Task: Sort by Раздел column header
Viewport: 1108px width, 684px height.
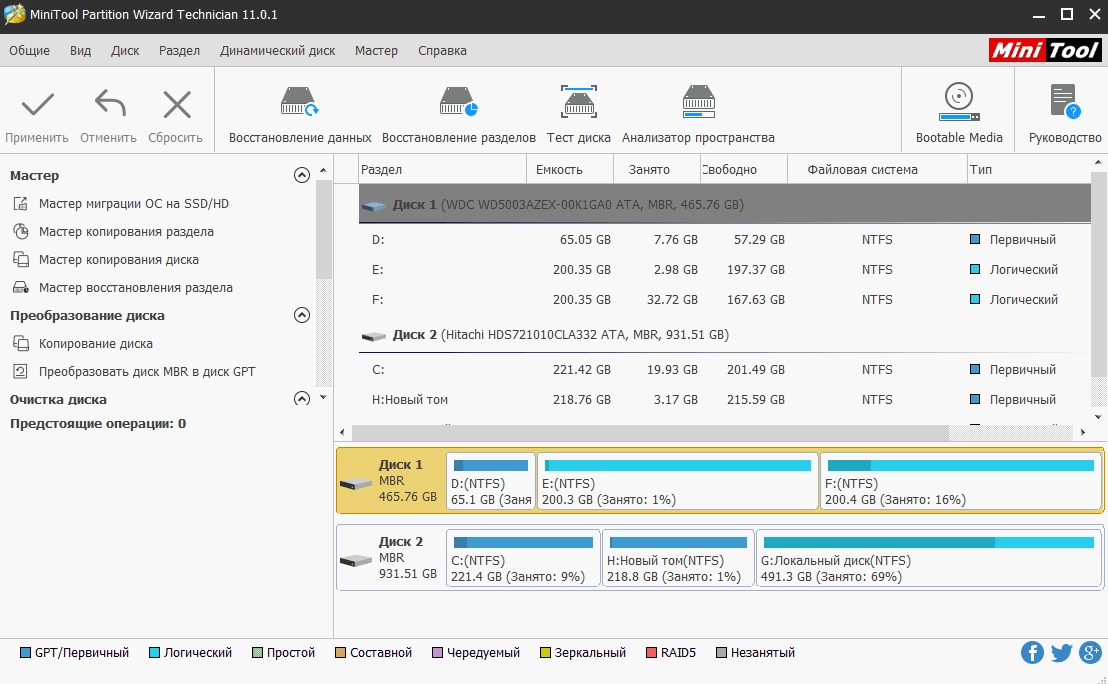Action: 442,170
